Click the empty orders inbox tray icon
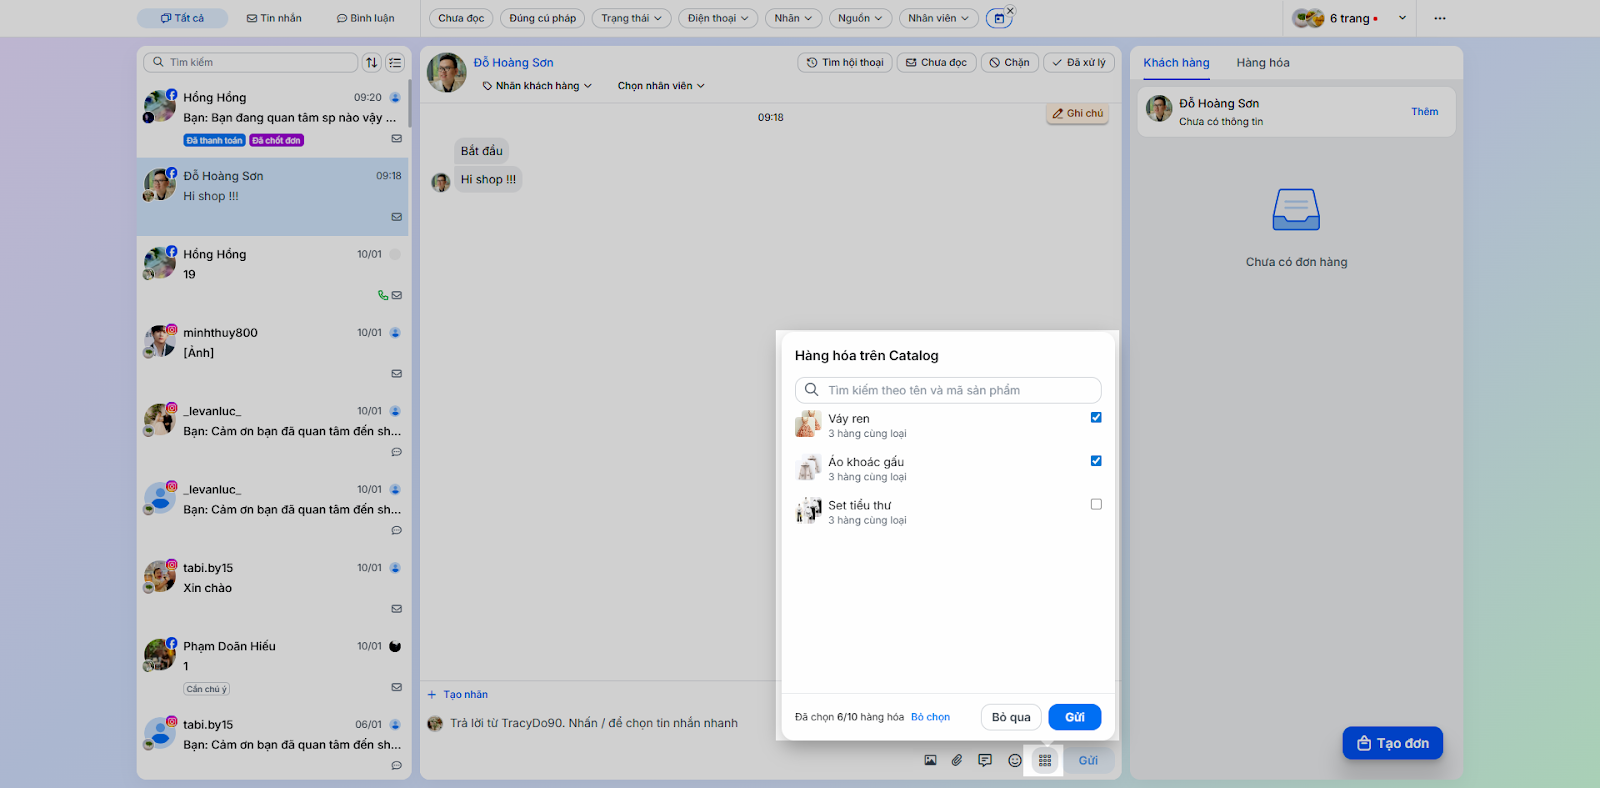Screen dimensions: 1600x788 [1296, 210]
